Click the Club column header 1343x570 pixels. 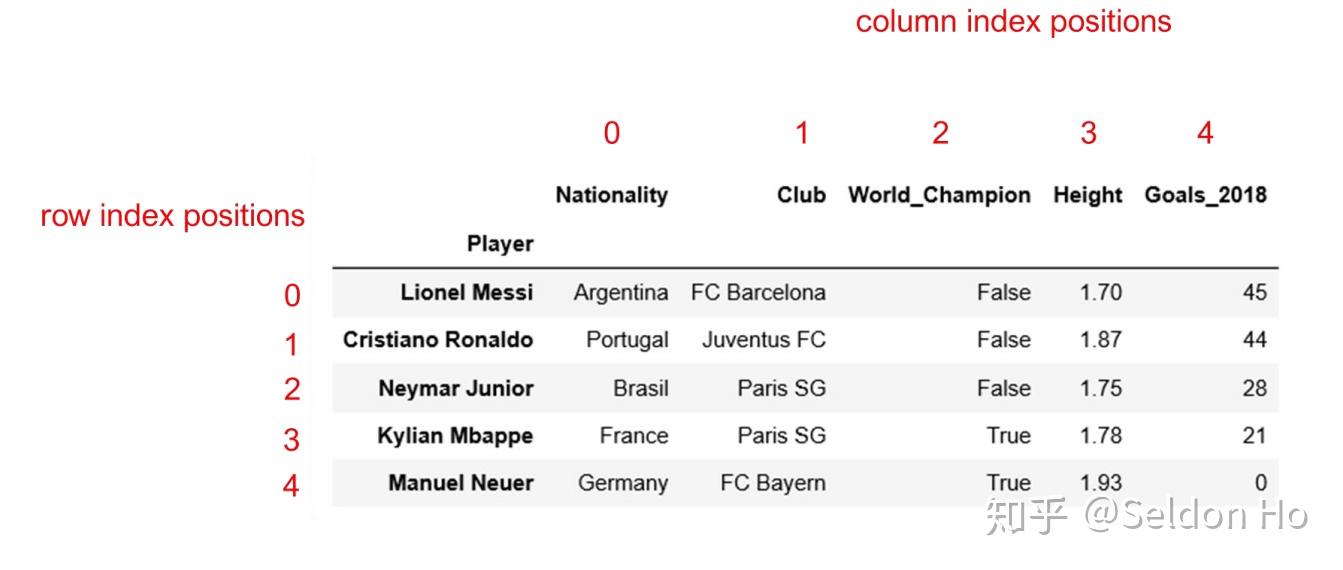801,195
